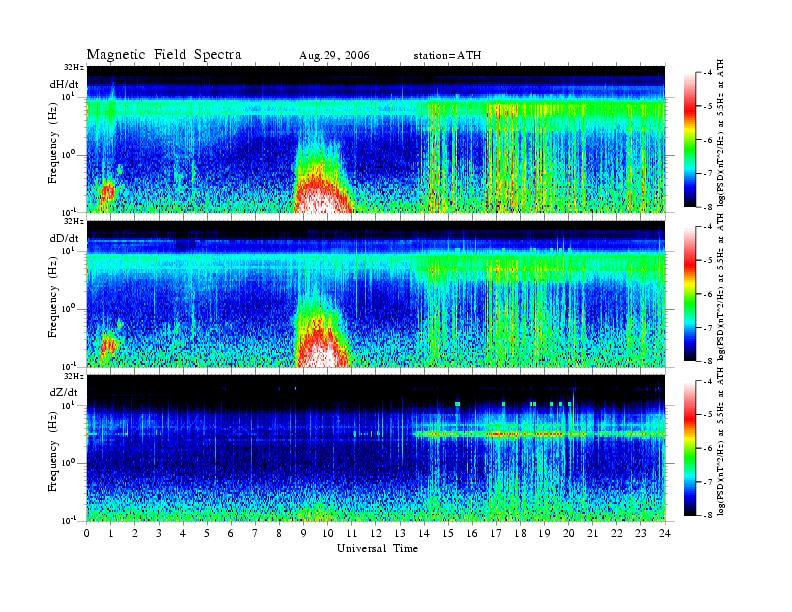Image resolution: width=792 pixels, height=612 pixels.
Task: Click the "20" hour tick label
Action: (569, 533)
